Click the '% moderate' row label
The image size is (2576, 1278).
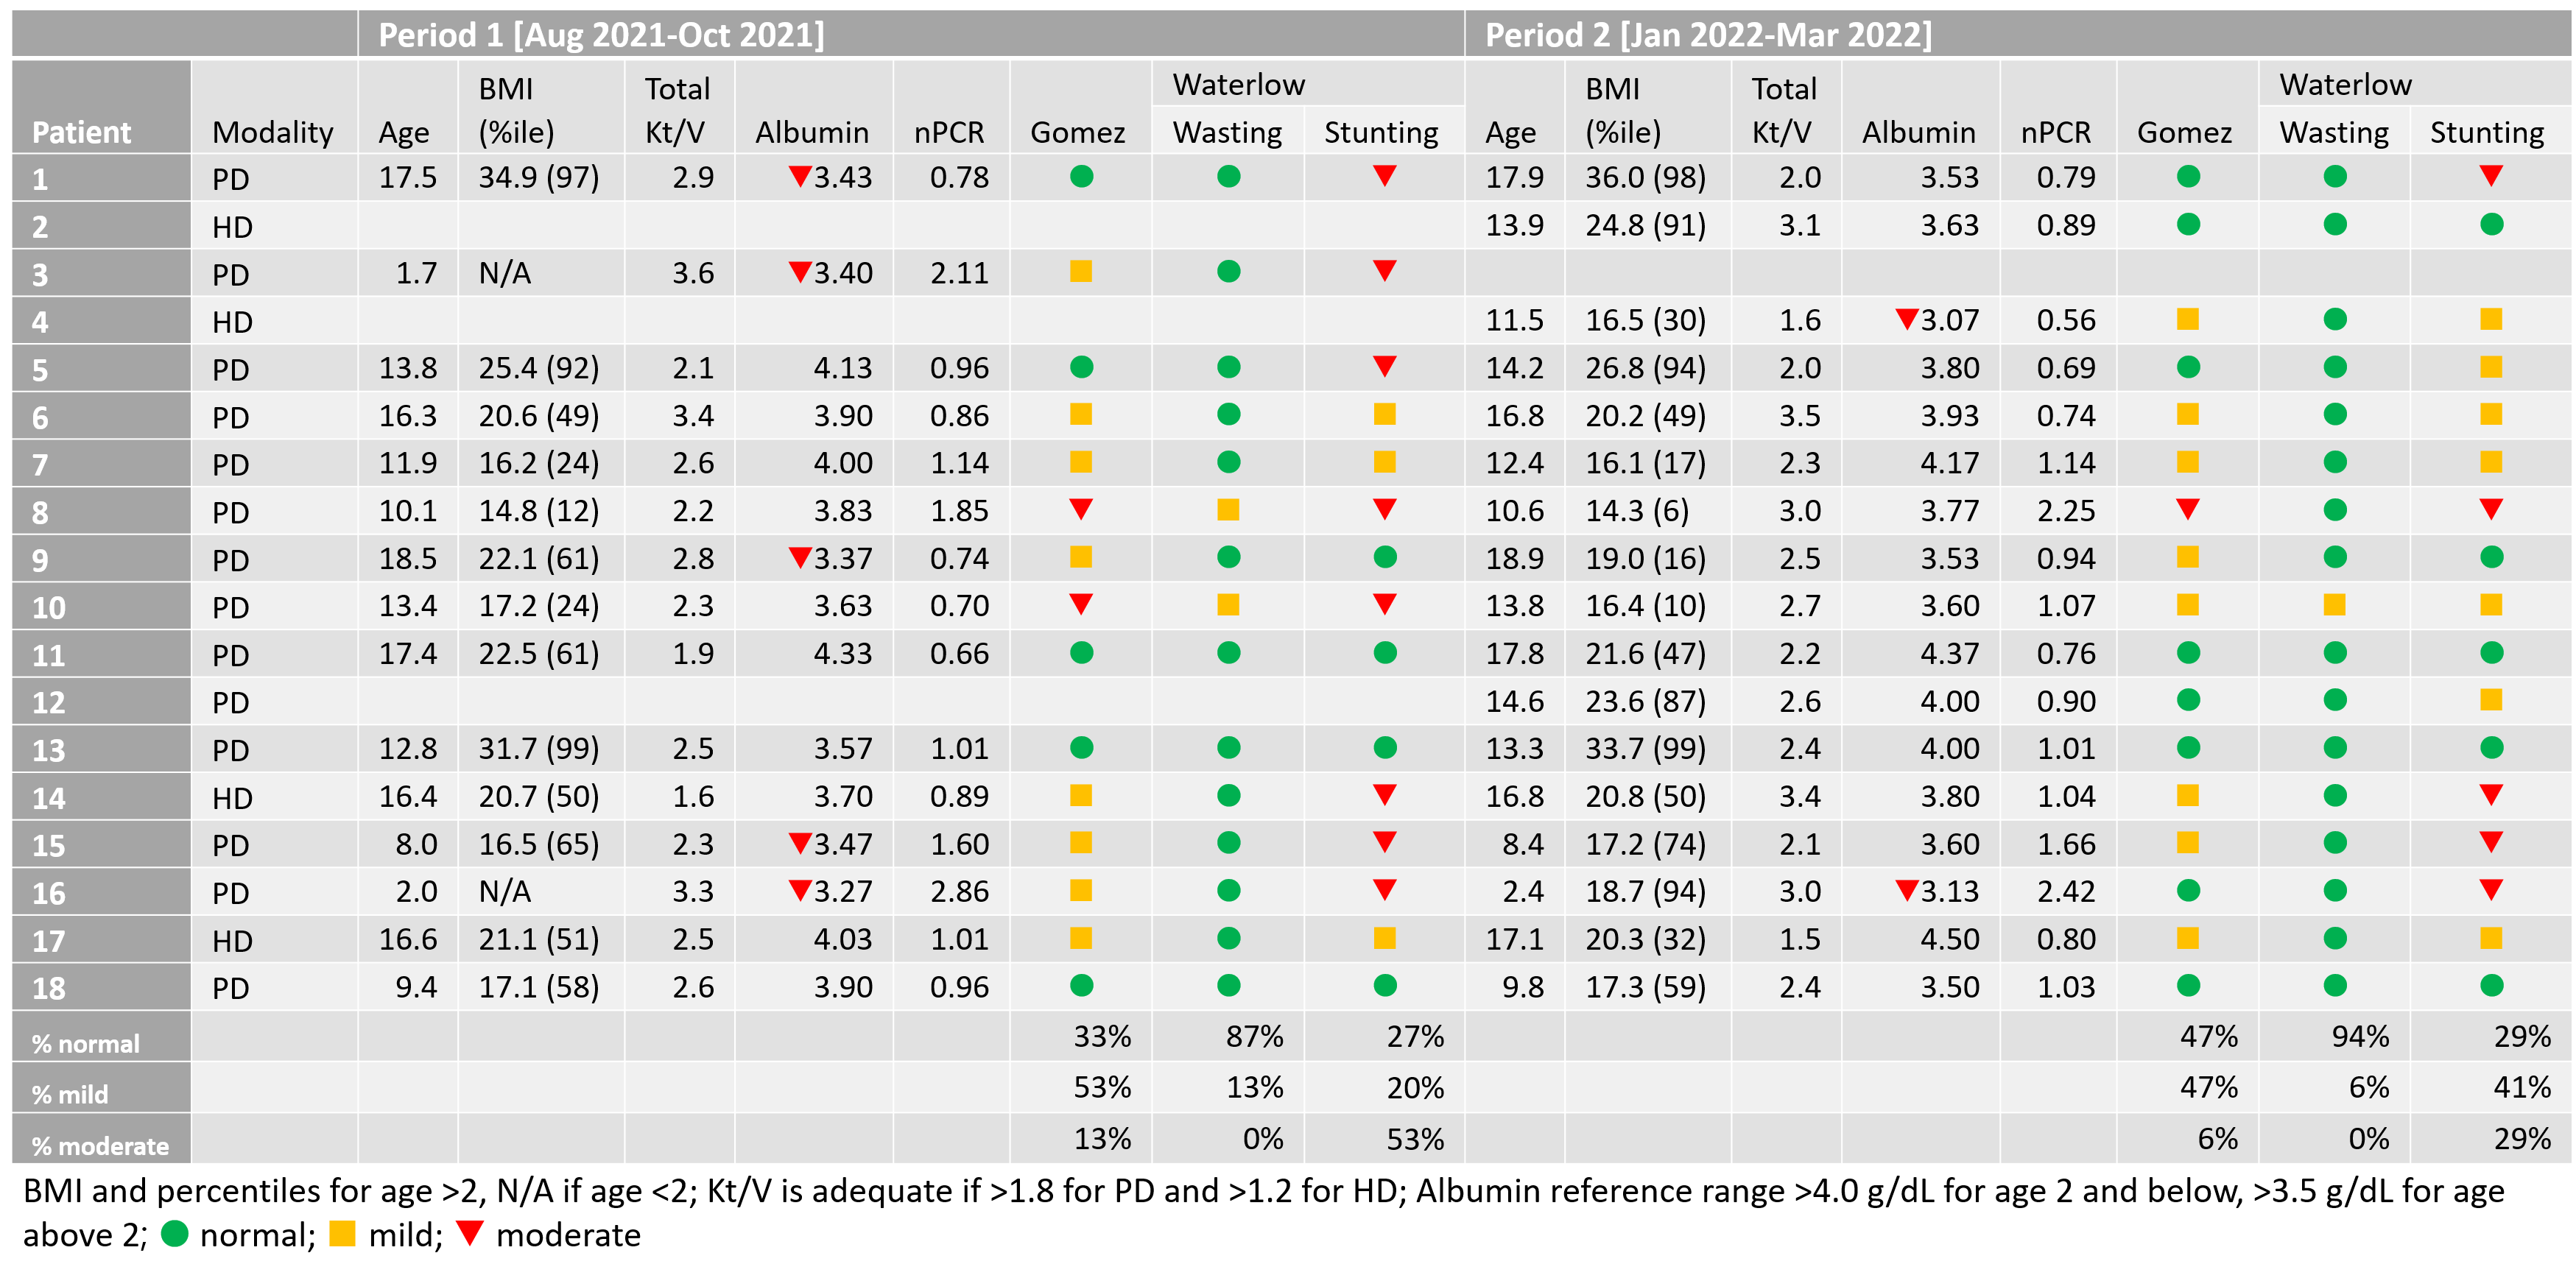click(x=100, y=1146)
